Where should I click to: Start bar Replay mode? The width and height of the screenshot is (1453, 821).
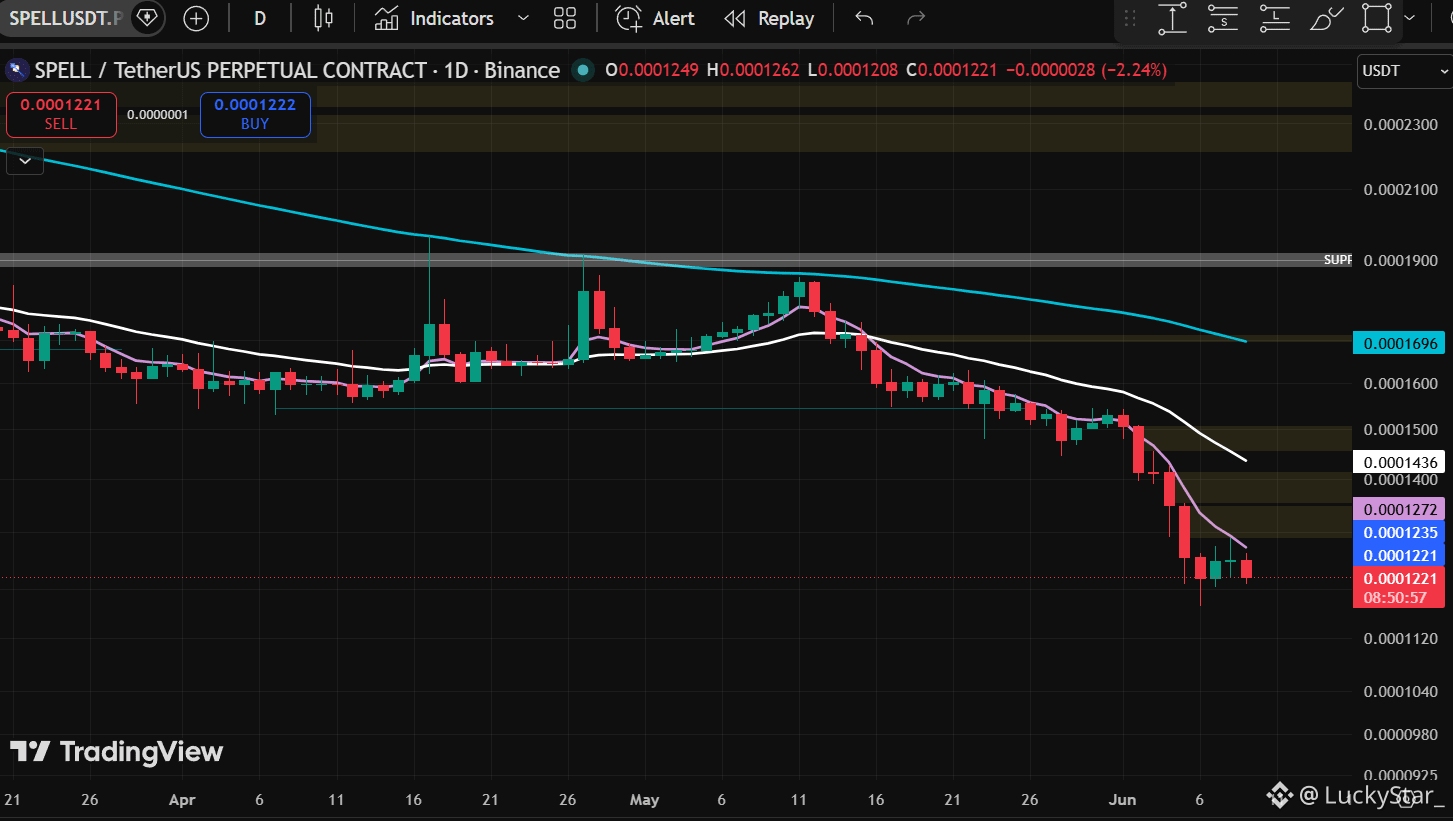768,18
